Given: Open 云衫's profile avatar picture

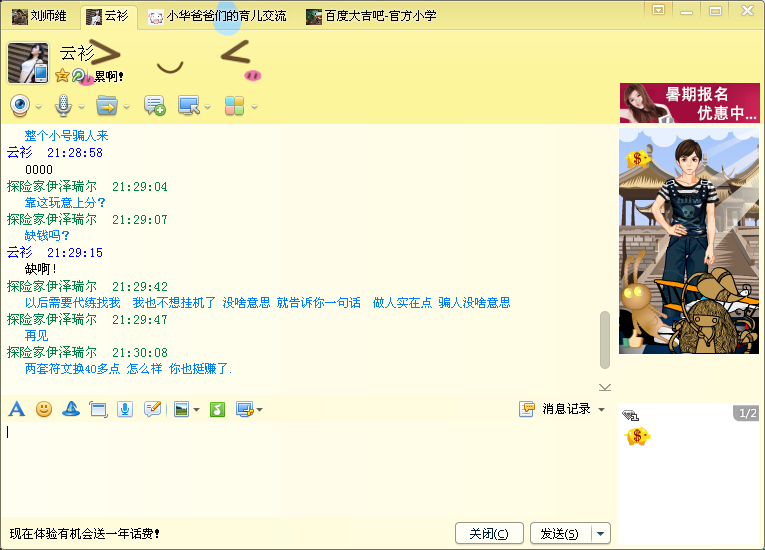Looking at the screenshot, I should 28,62.
